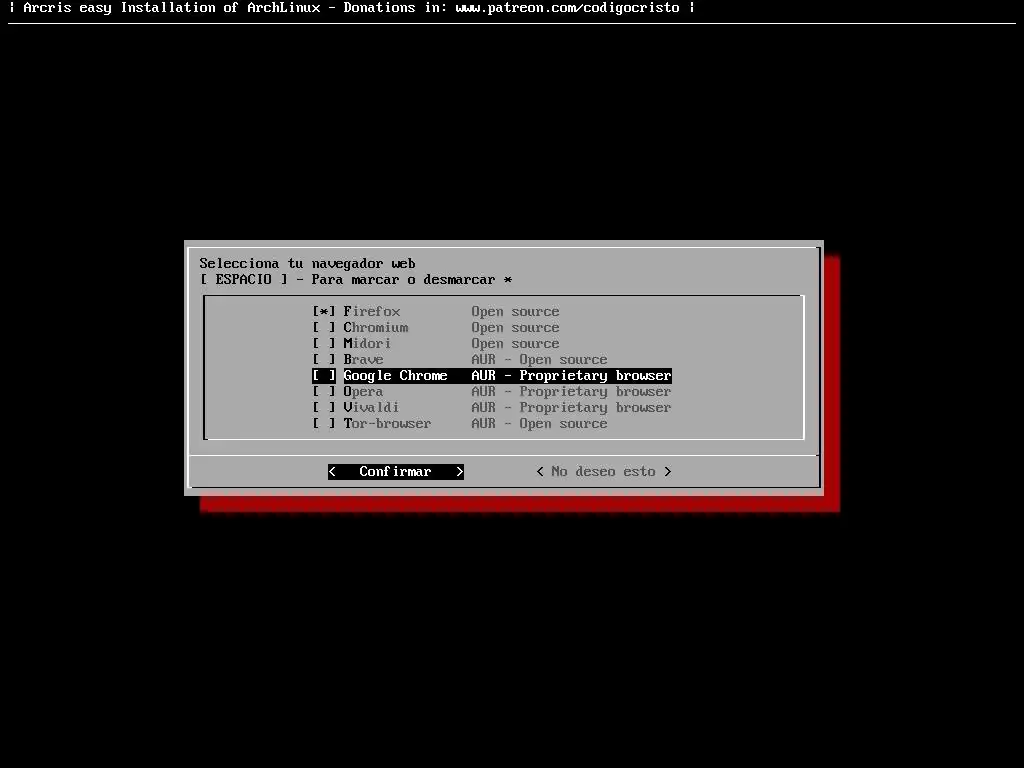Choose the No deseo esto button
Viewport: 1024px width, 768px height.
point(603,472)
